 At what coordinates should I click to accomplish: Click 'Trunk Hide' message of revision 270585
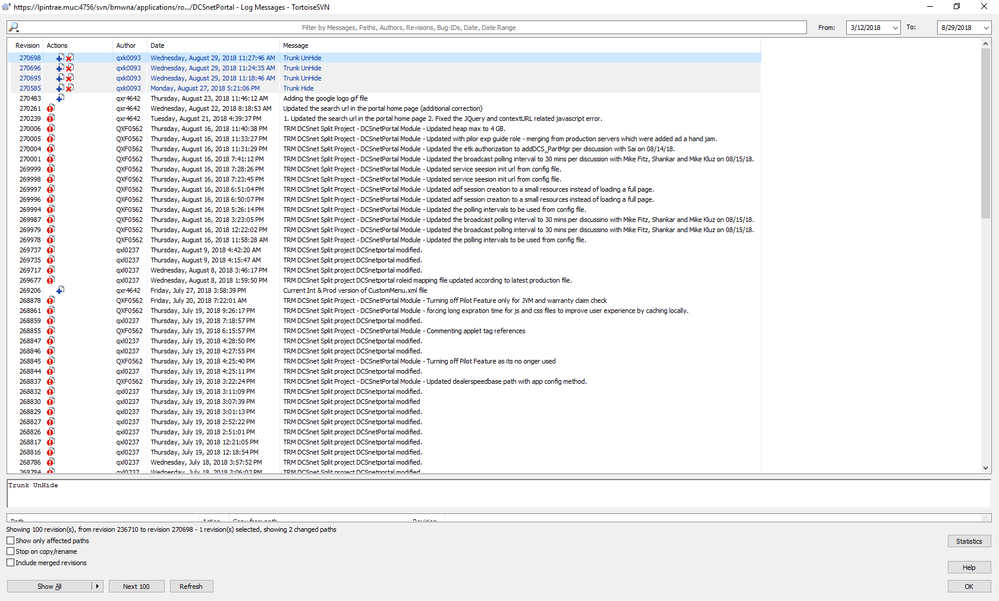tap(298, 88)
